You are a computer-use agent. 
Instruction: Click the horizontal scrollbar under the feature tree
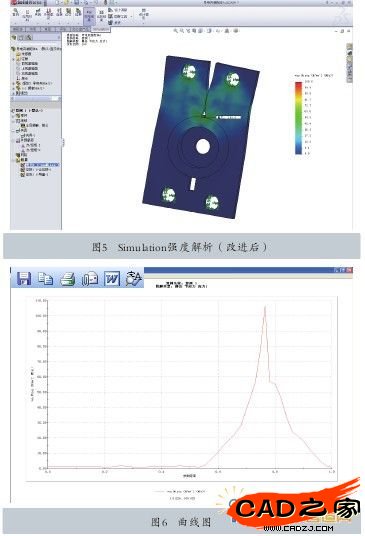[x=36, y=98]
